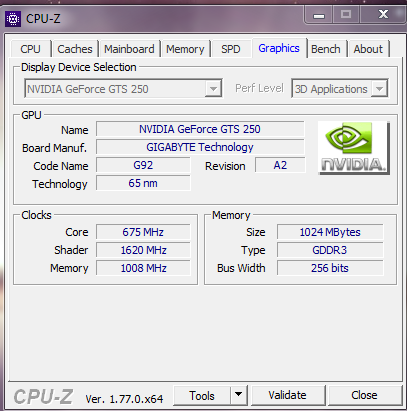
Task: Click the Validate button
Action: point(288,395)
